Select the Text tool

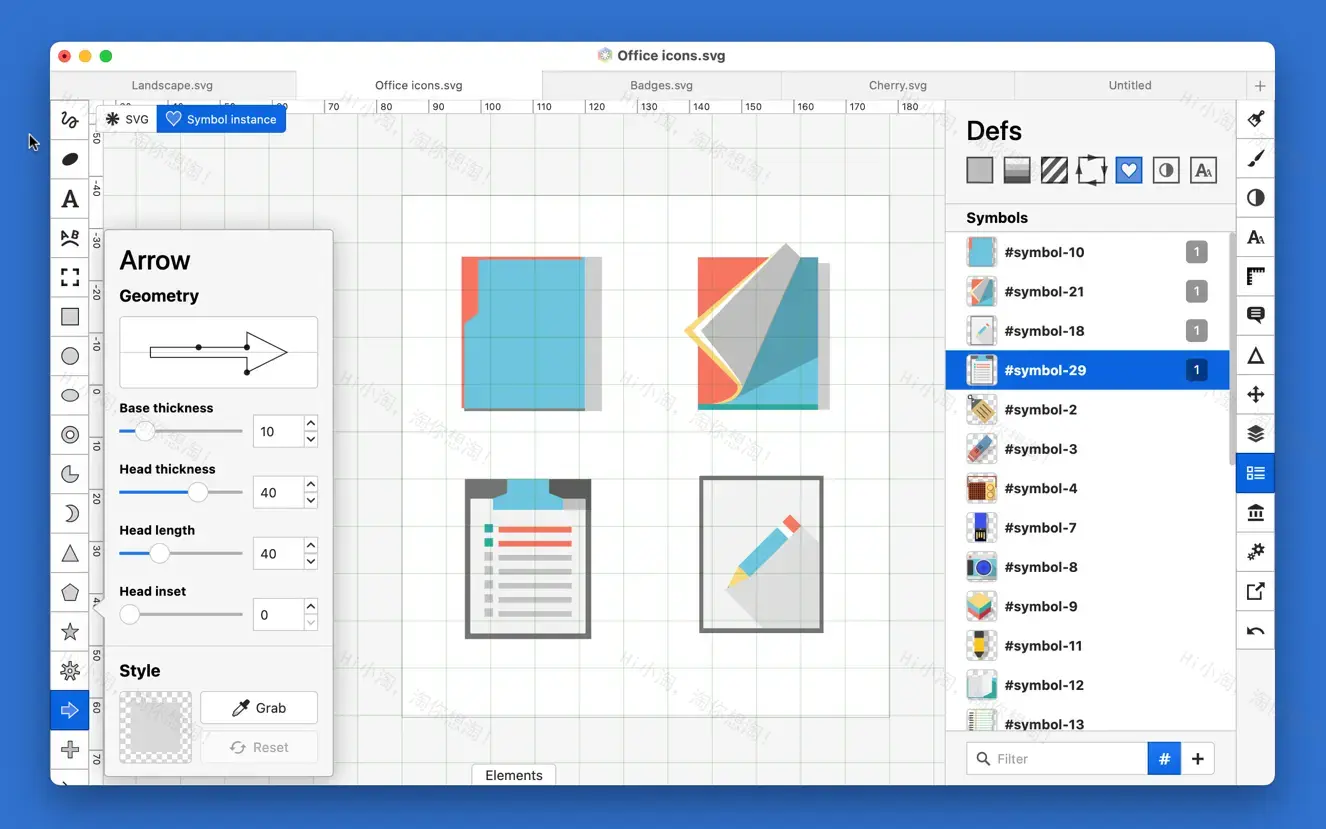click(70, 198)
